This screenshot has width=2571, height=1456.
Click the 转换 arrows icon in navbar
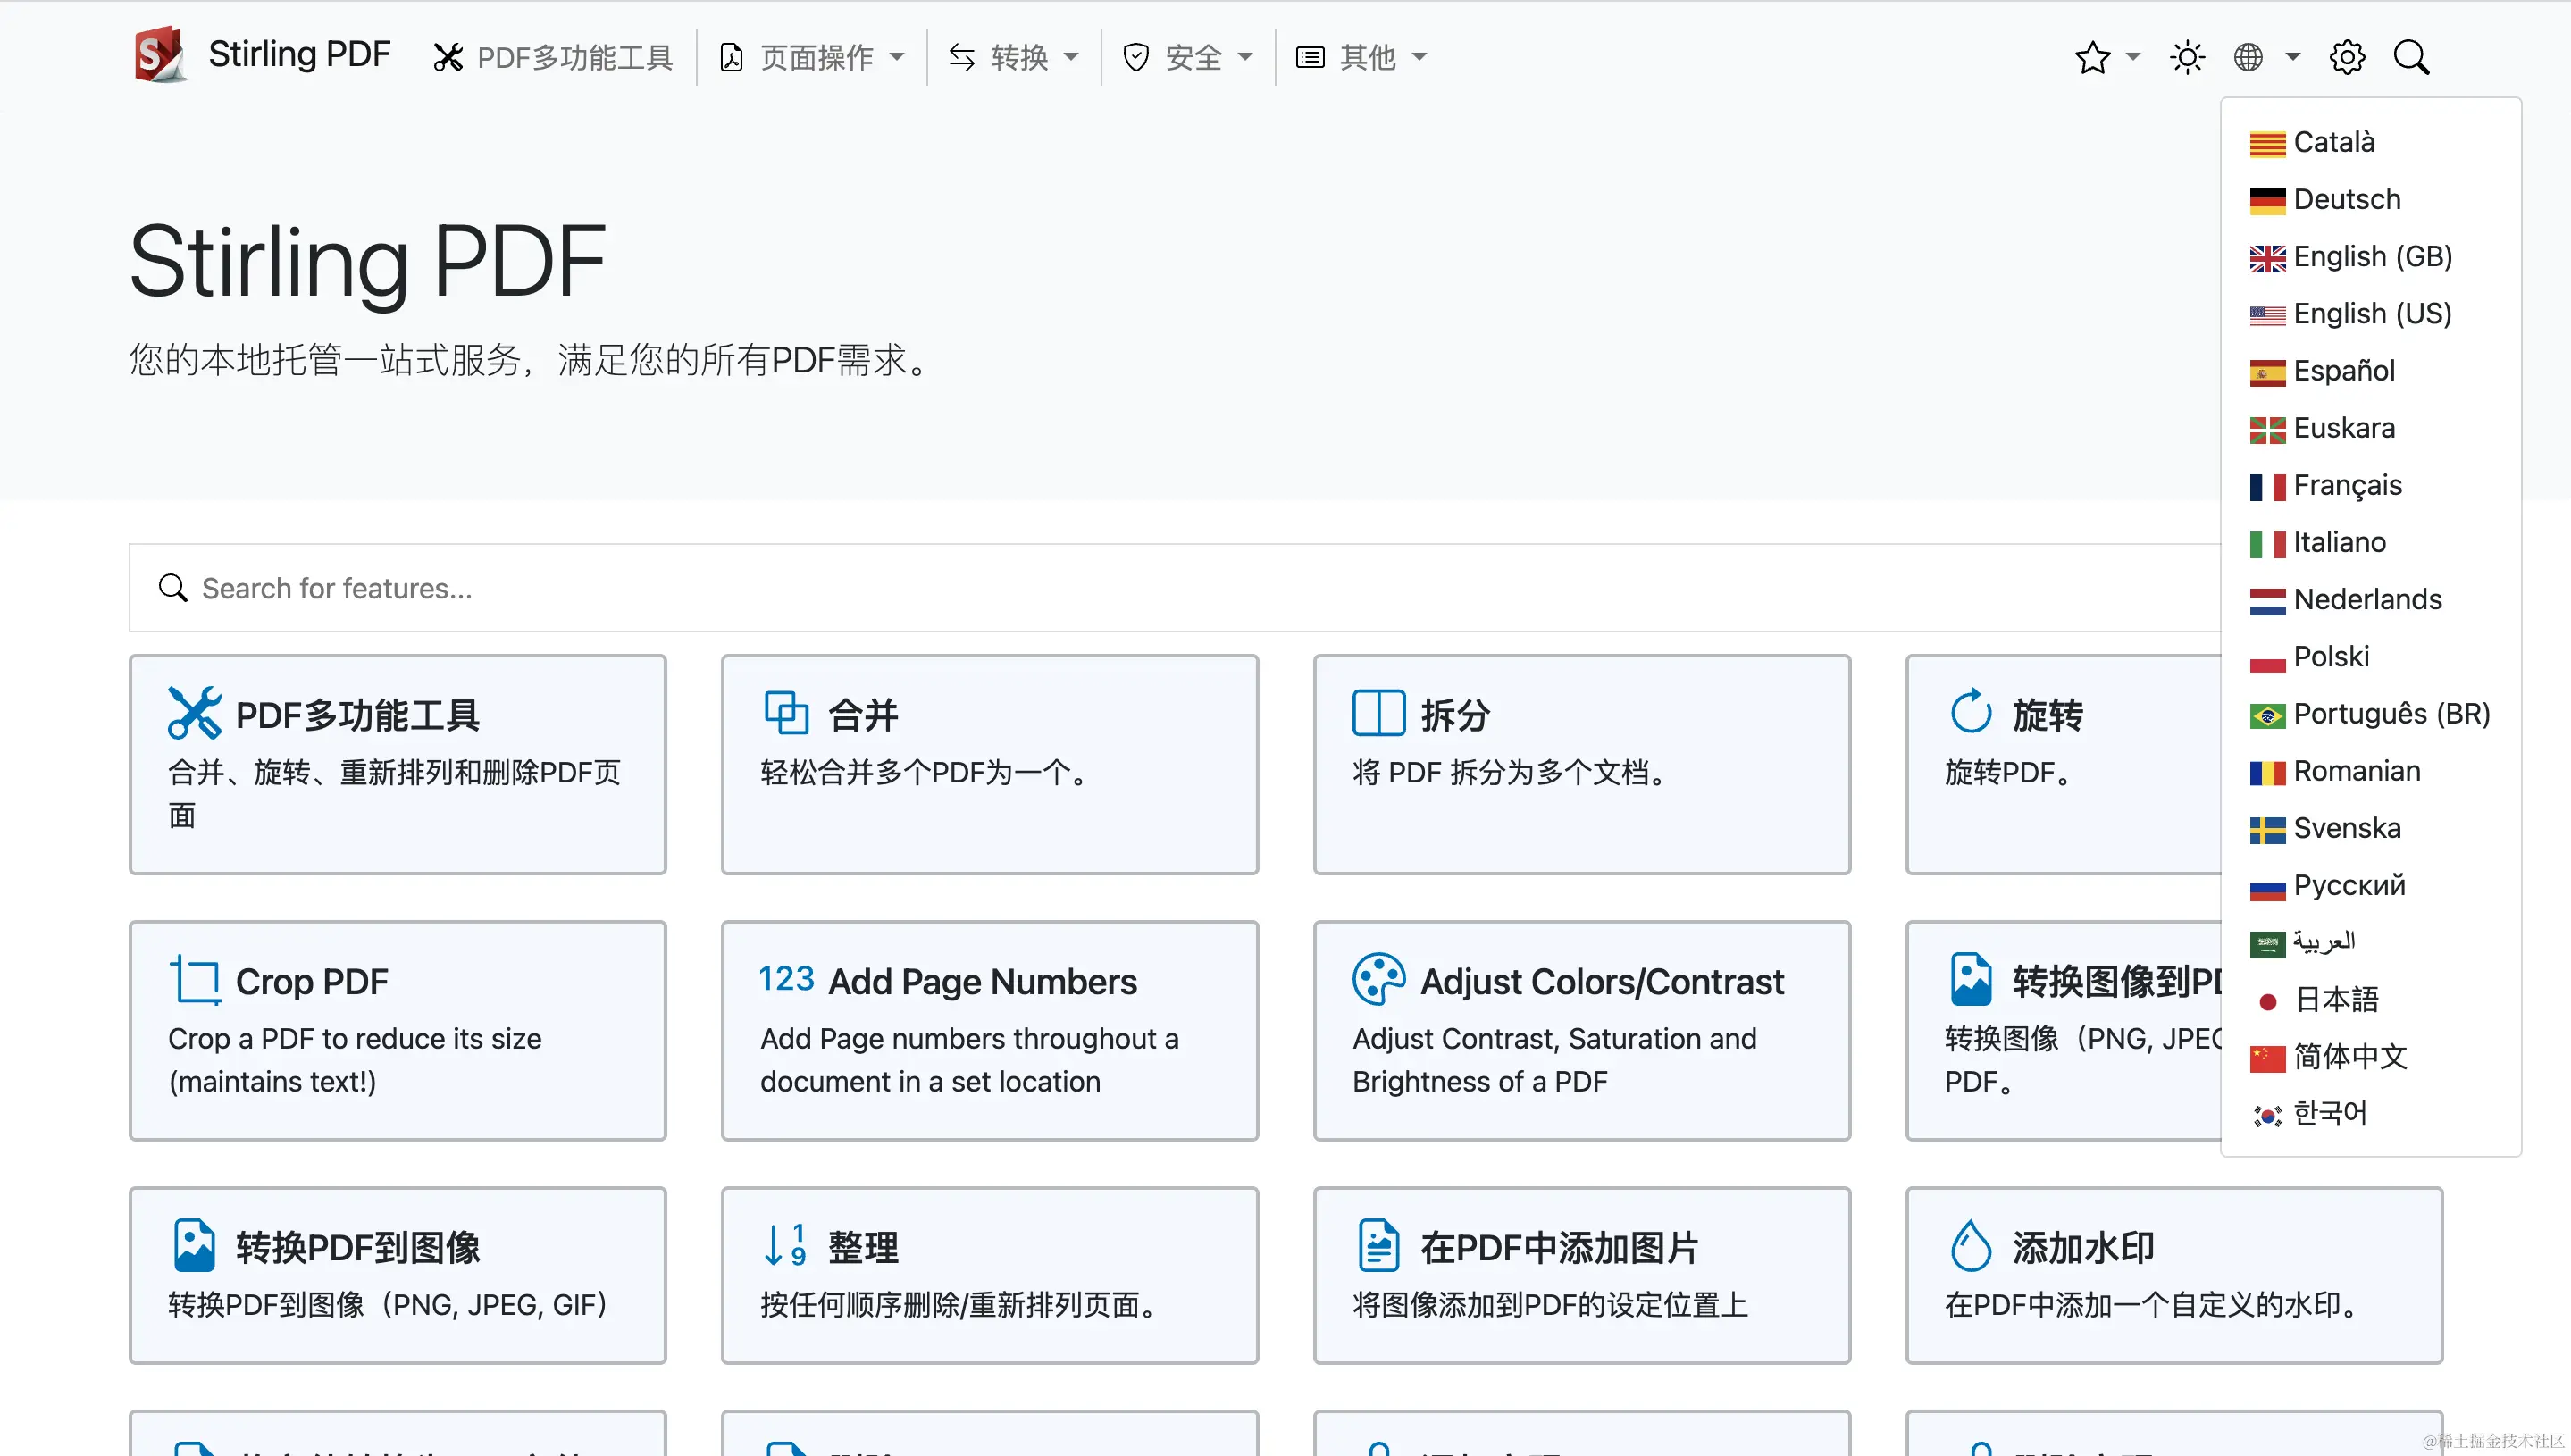point(962,58)
